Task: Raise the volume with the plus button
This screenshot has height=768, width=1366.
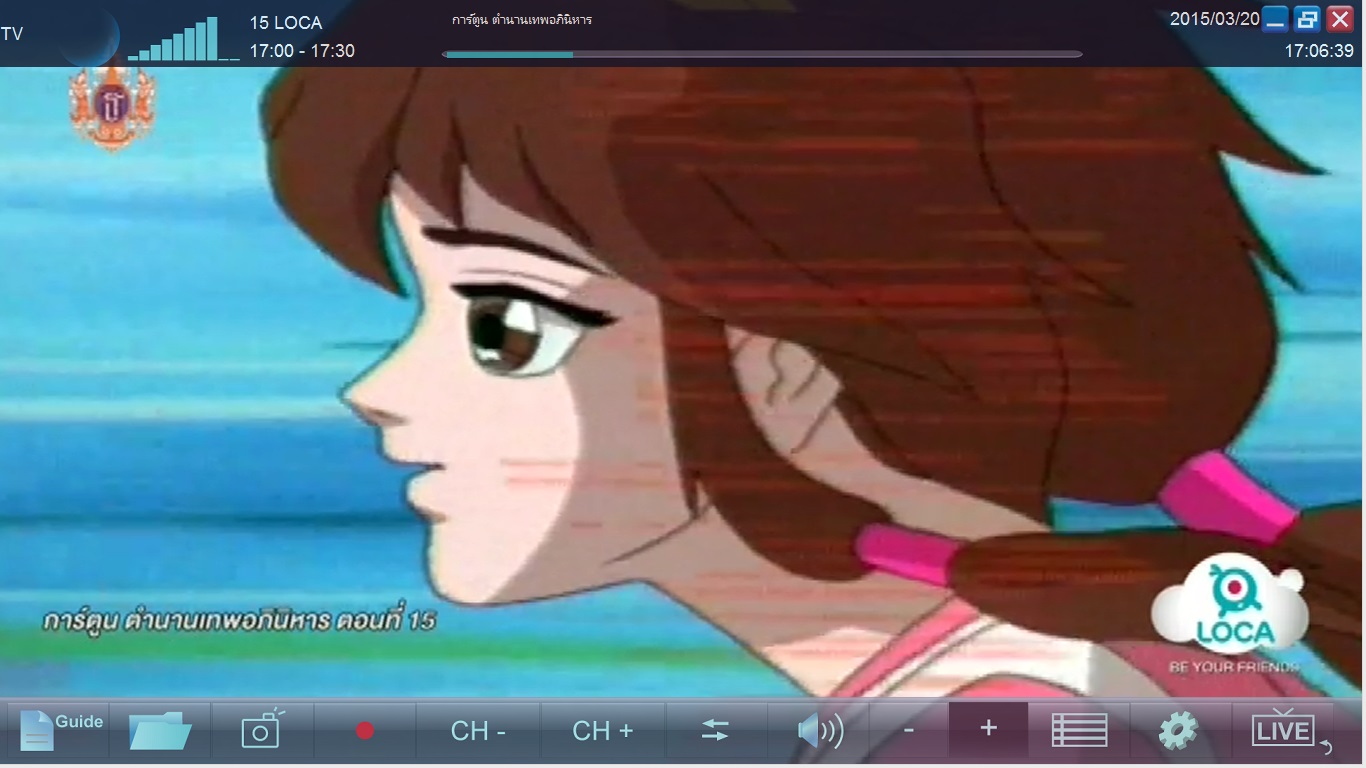Action: 988,730
